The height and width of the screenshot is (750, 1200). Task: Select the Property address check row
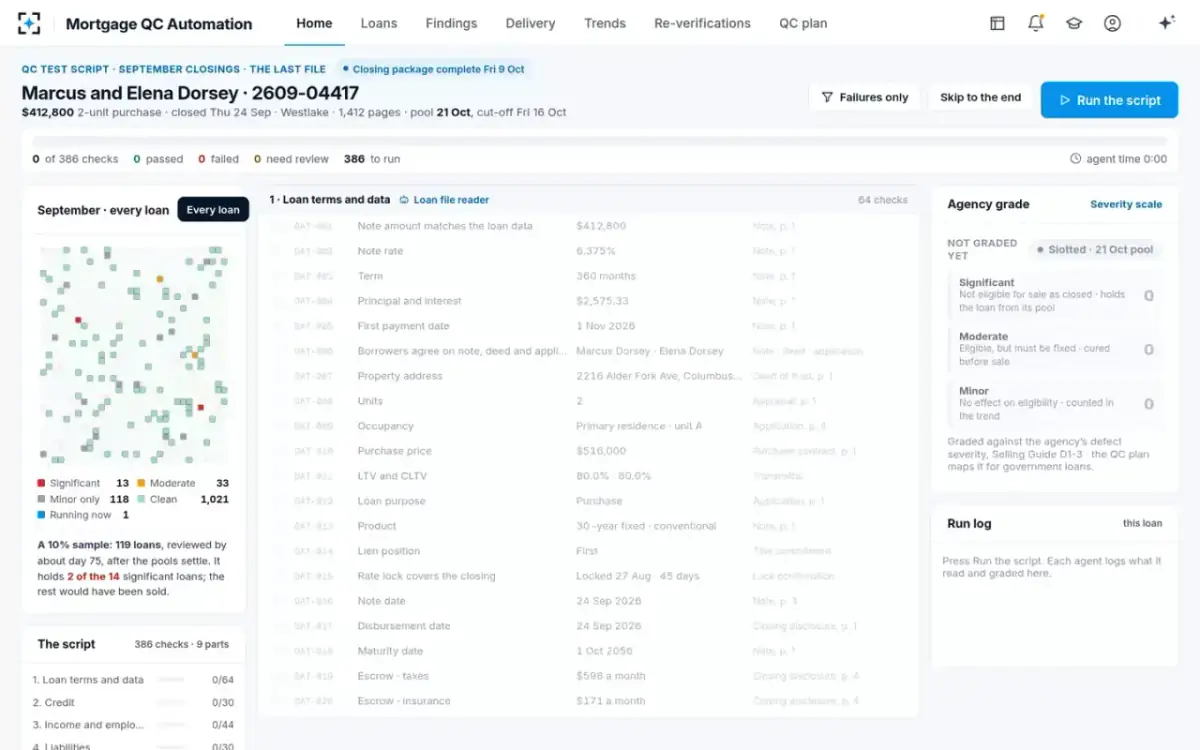588,376
